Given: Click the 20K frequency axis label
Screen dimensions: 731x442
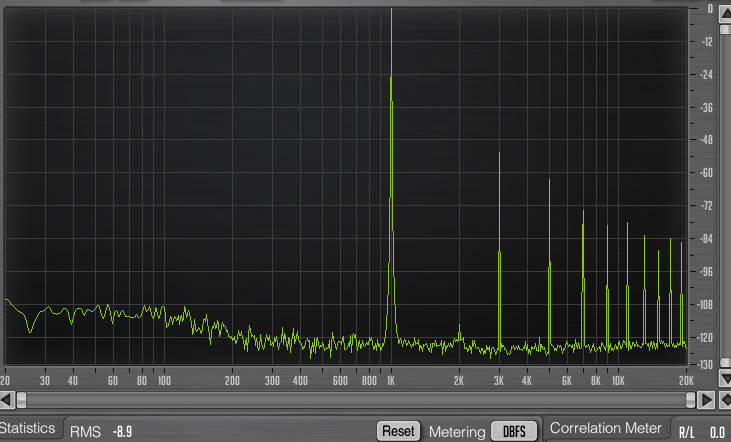Looking at the screenshot, I should point(686,381).
